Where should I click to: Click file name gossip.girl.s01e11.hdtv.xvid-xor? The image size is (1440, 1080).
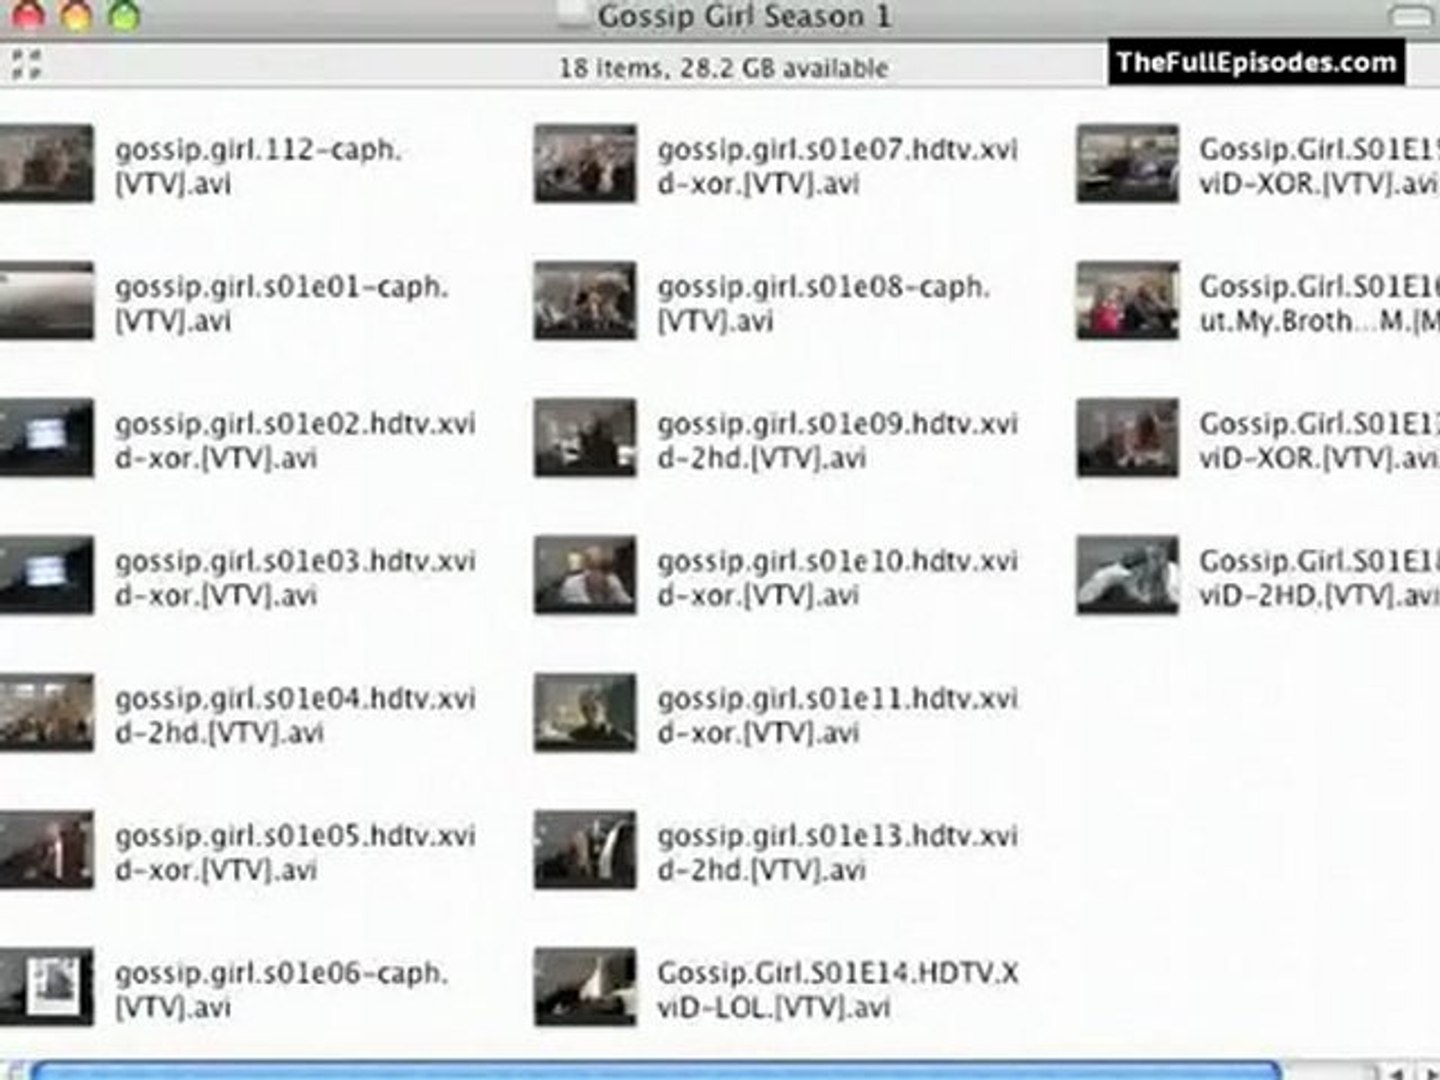click(x=837, y=716)
